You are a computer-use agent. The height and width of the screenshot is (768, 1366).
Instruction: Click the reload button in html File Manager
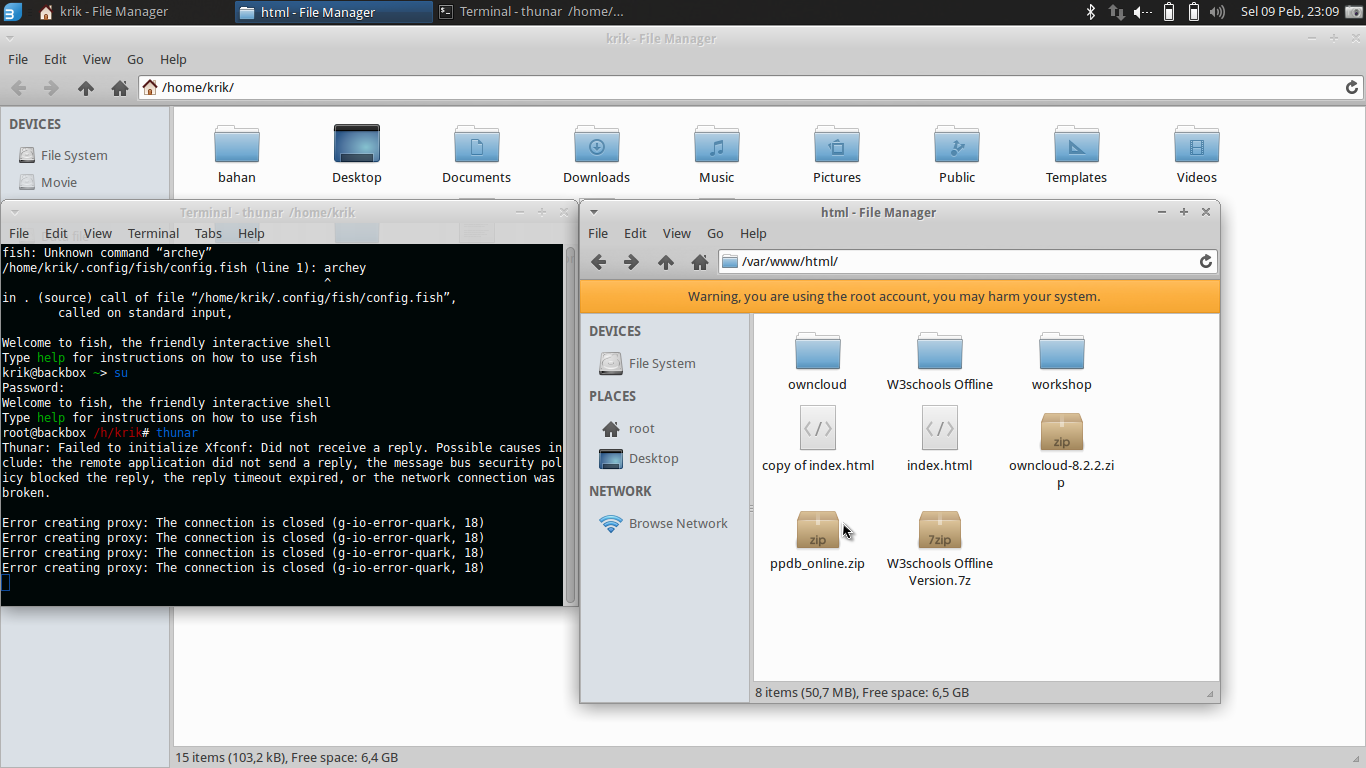[x=1206, y=262]
